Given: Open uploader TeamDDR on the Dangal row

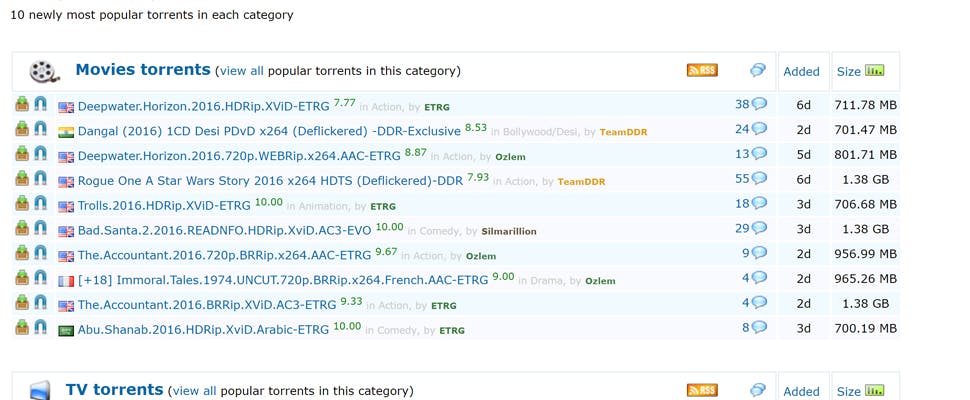Looking at the screenshot, I should (x=623, y=132).
